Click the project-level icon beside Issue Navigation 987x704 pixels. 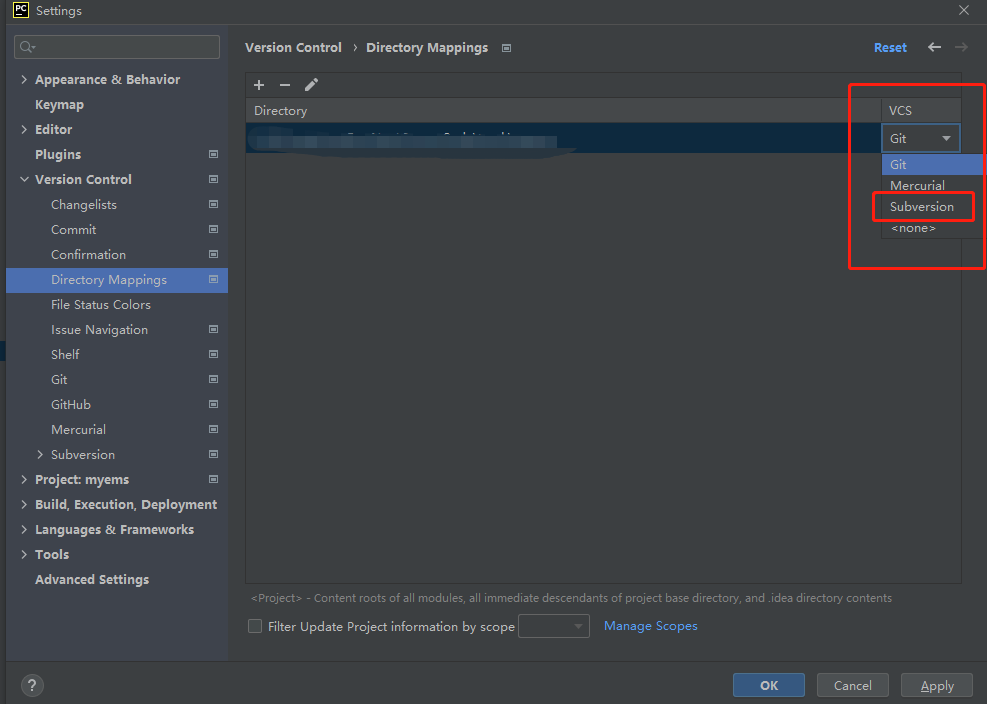pos(213,329)
